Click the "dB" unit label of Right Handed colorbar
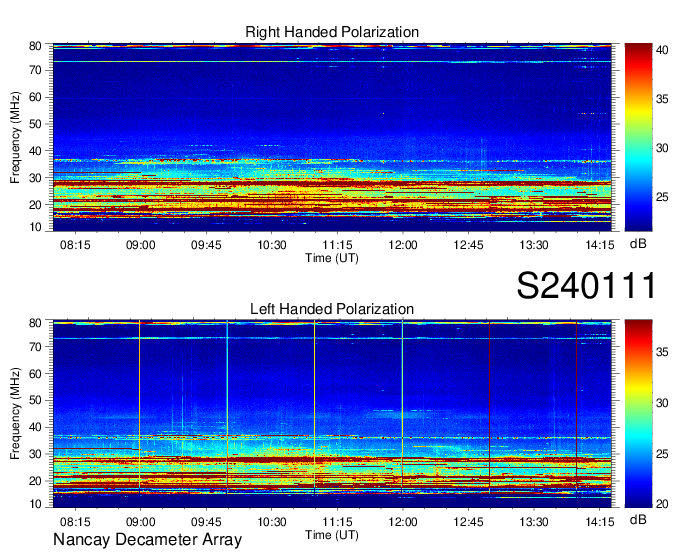 pos(638,244)
